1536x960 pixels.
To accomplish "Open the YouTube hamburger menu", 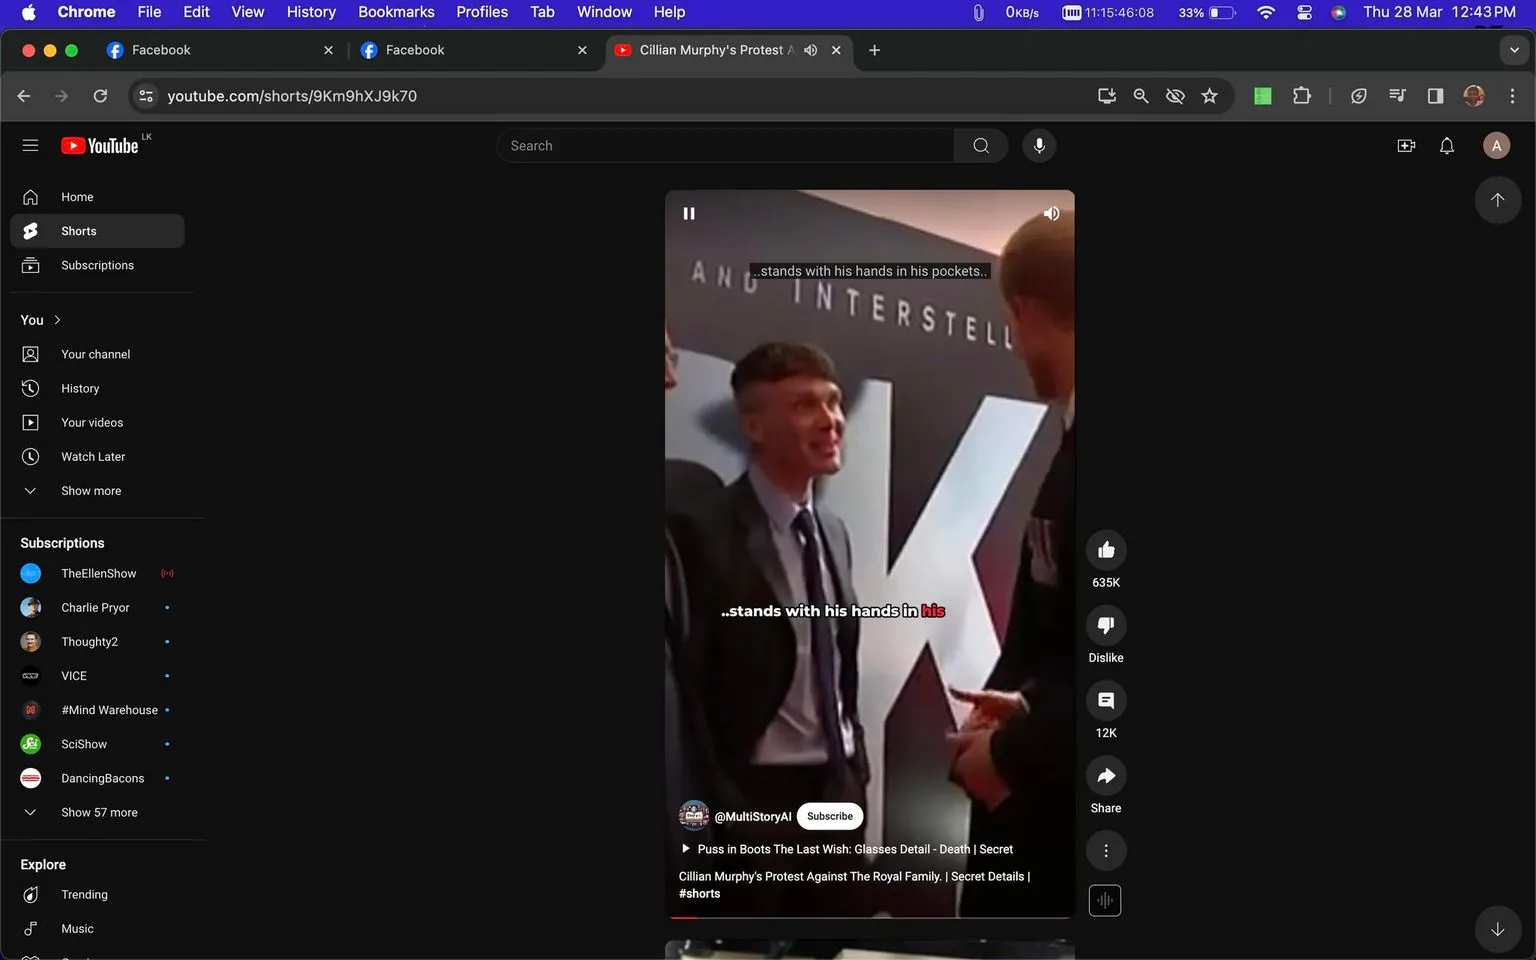I will tap(30, 145).
